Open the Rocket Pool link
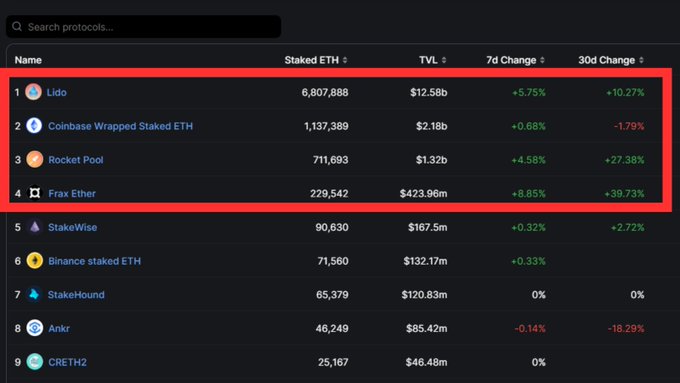 [76, 160]
